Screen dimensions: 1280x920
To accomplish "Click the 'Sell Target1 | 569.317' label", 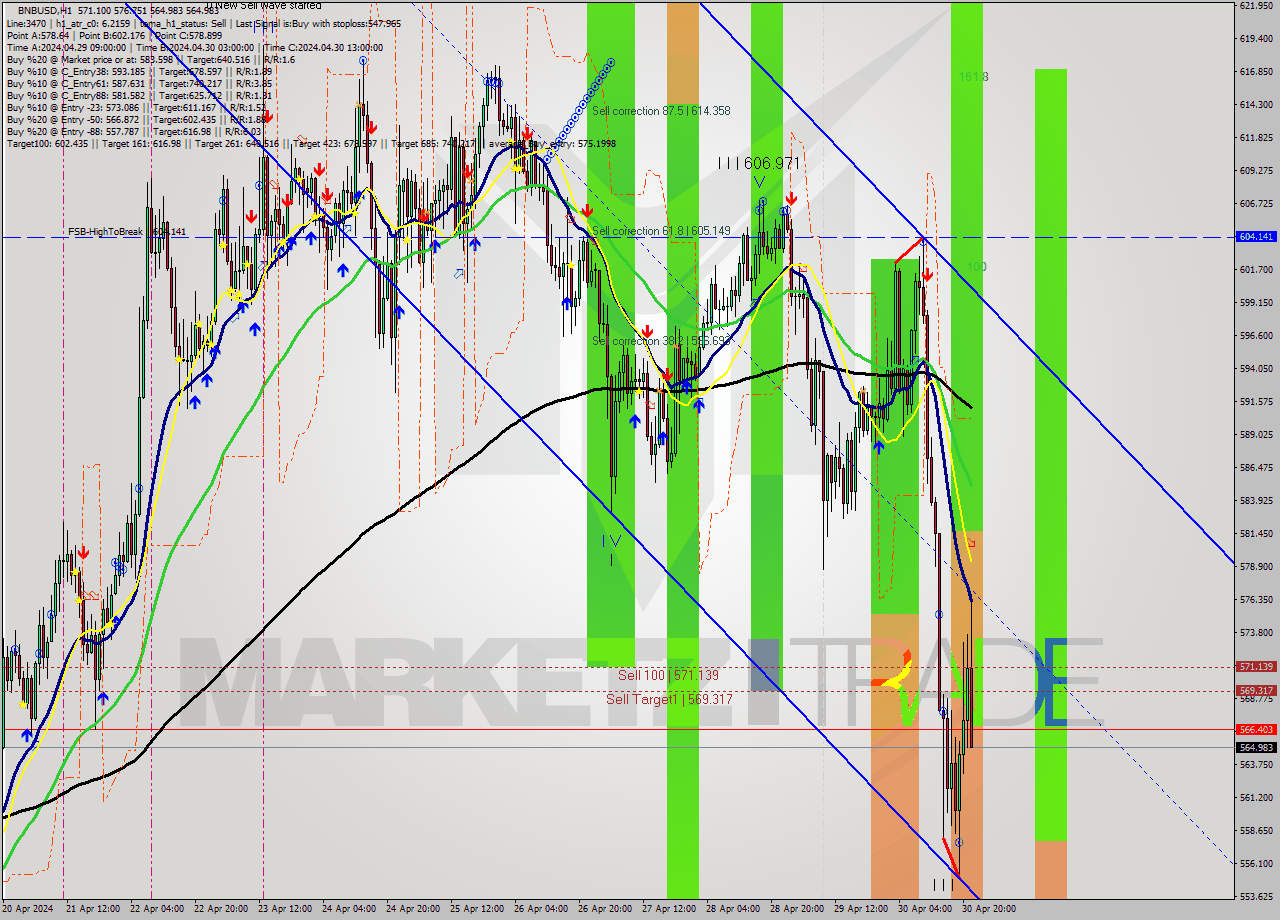I will click(669, 700).
